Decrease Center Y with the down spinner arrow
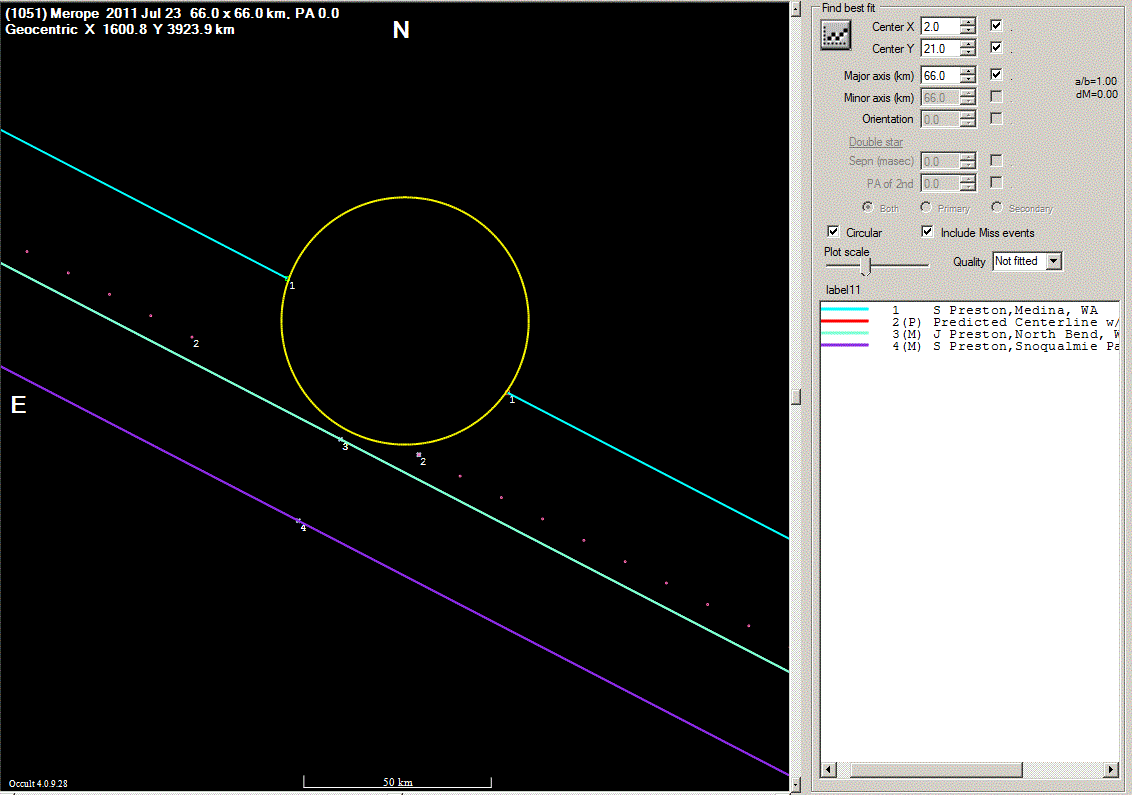 967,53
